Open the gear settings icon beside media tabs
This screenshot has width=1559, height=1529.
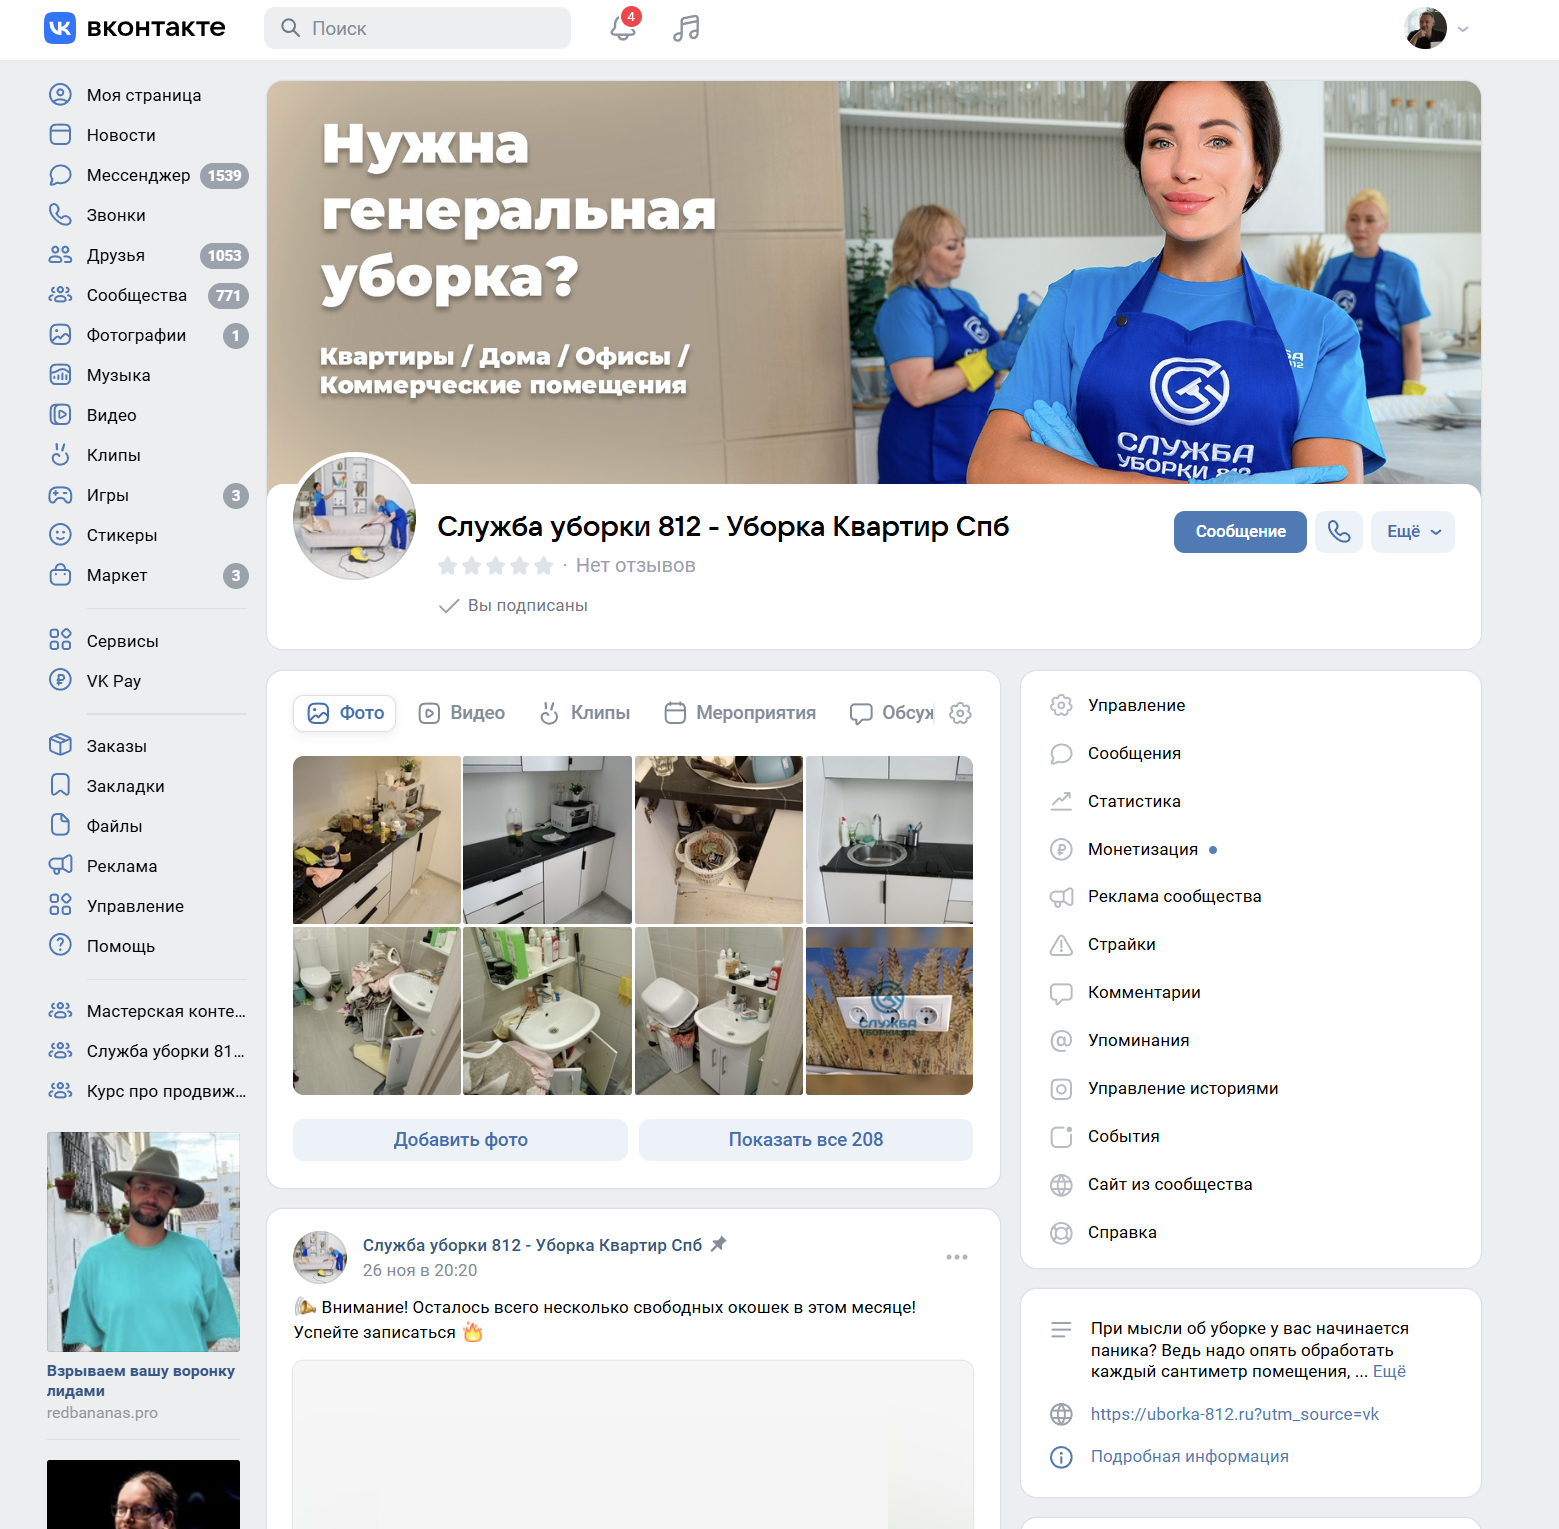click(960, 713)
